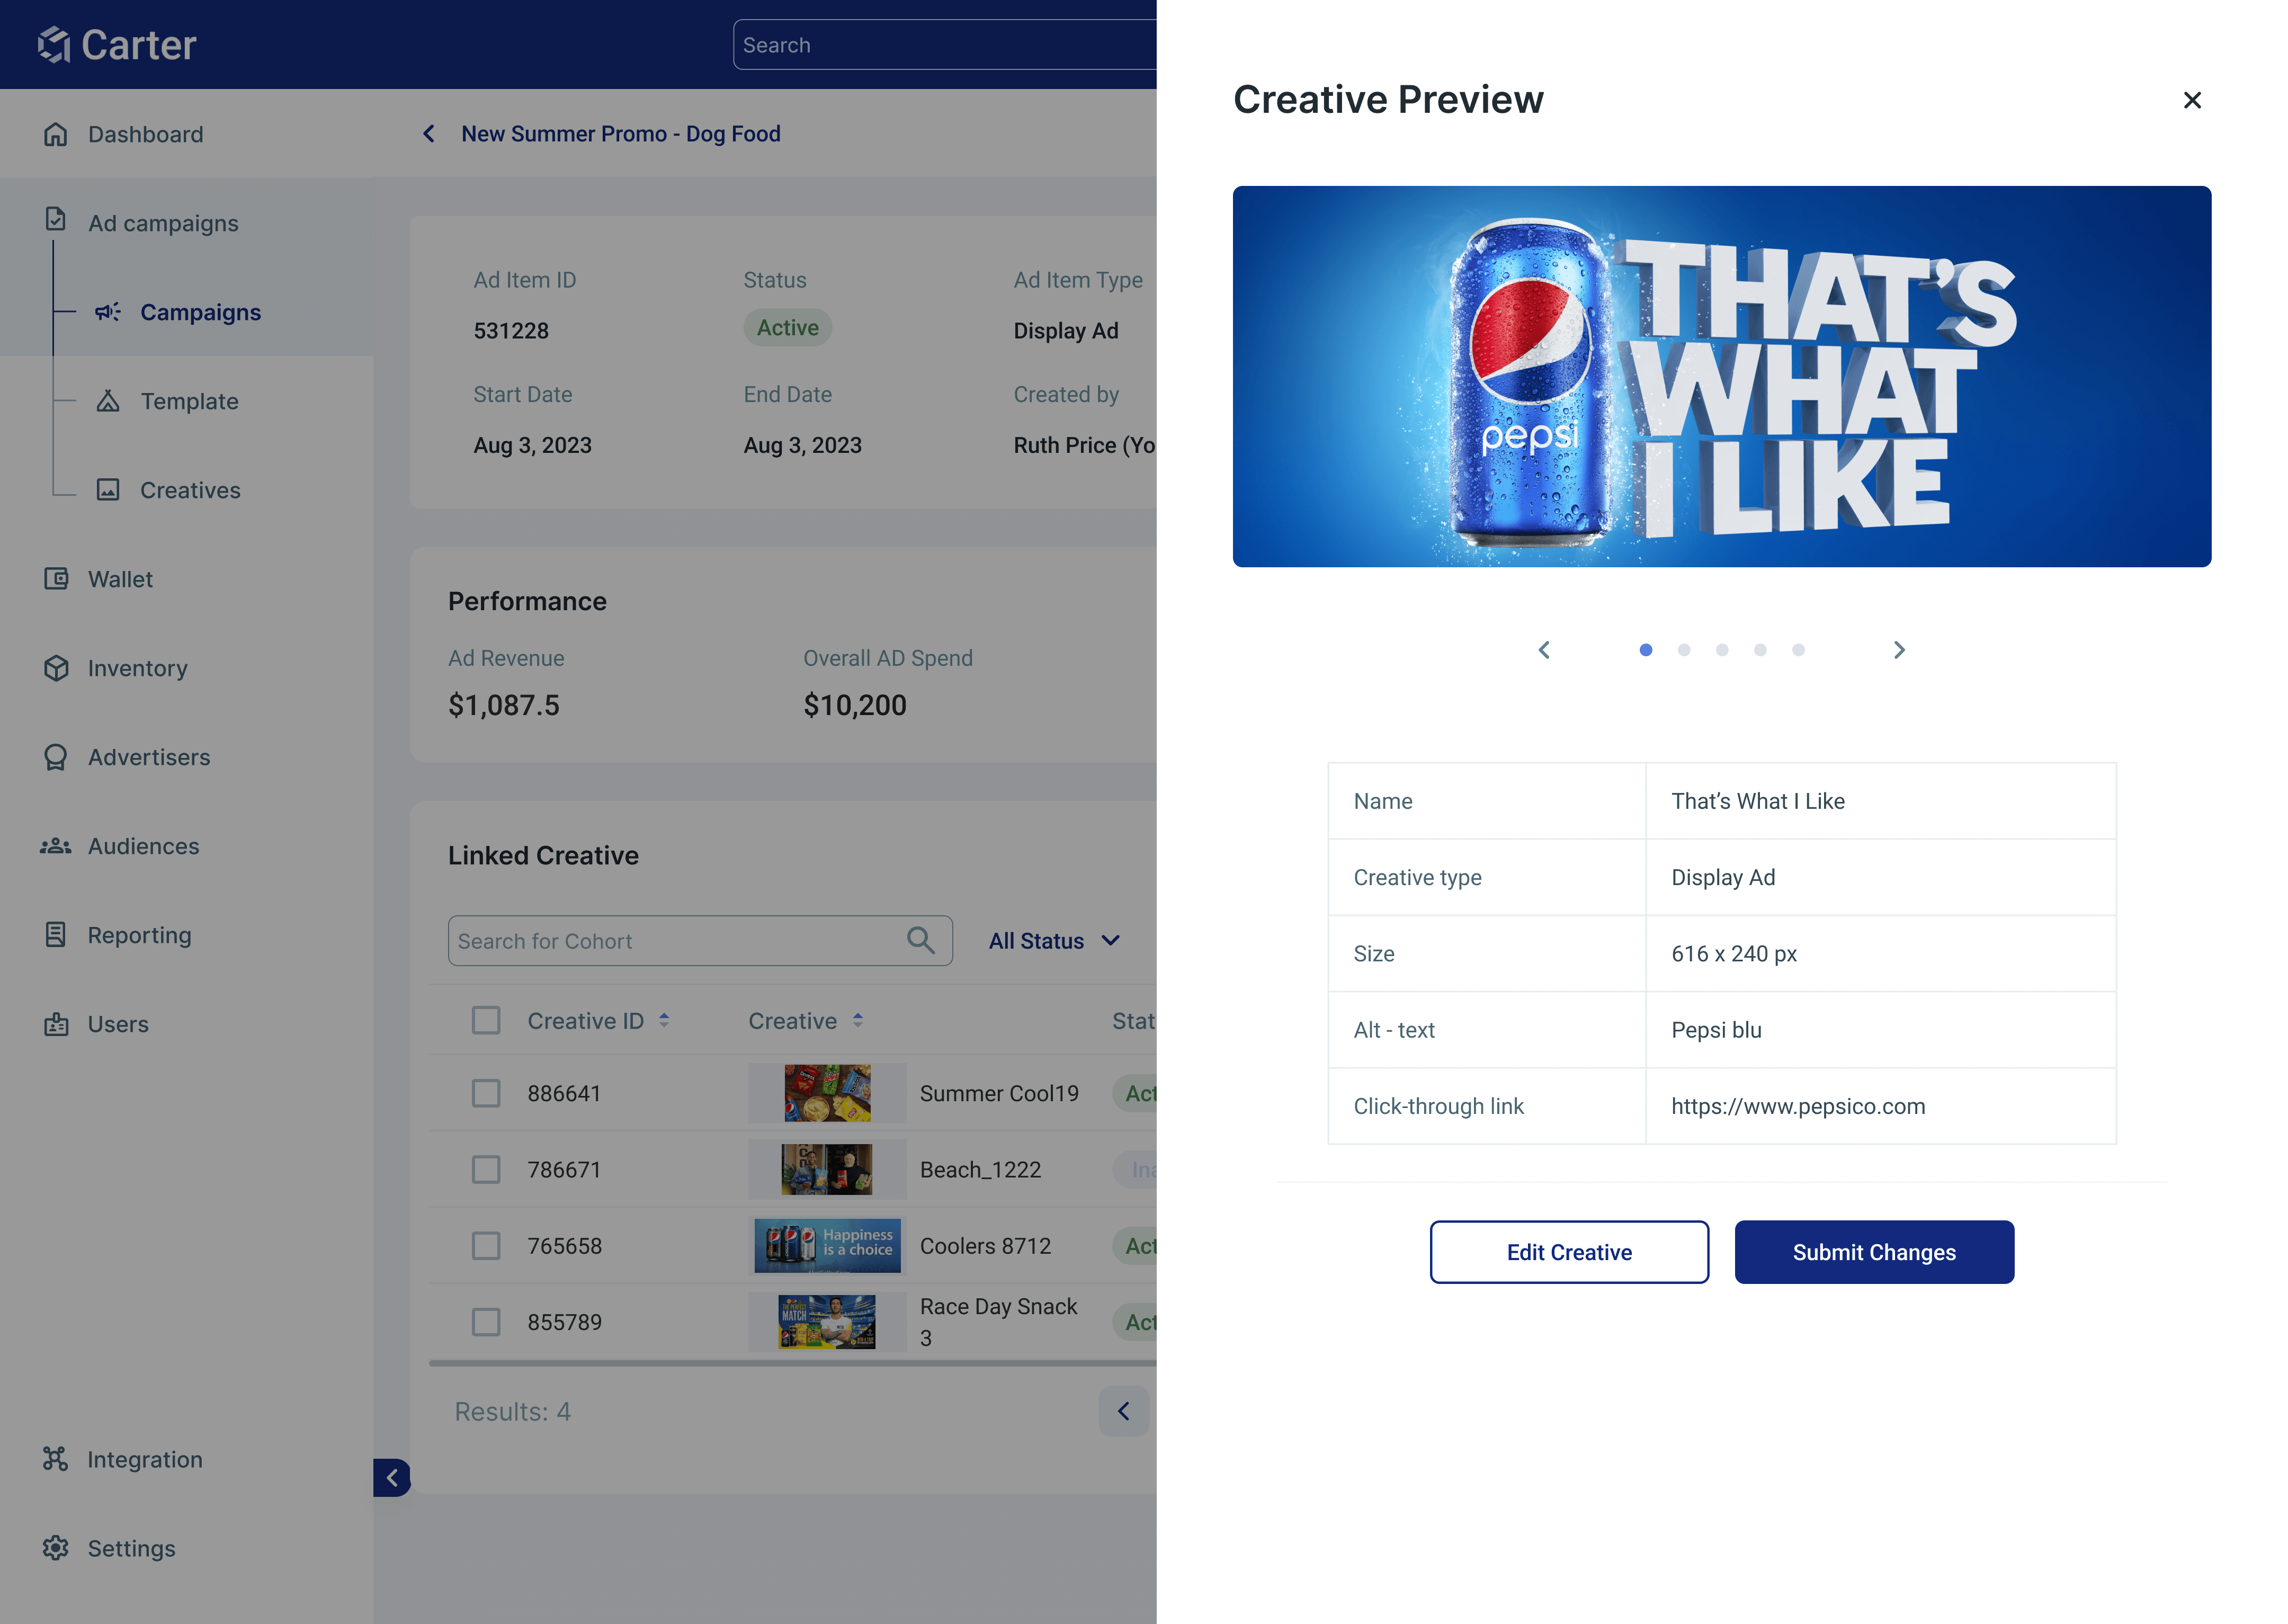Open Dashboard via the home icon
The height and width of the screenshot is (1624, 2288).
click(x=55, y=133)
